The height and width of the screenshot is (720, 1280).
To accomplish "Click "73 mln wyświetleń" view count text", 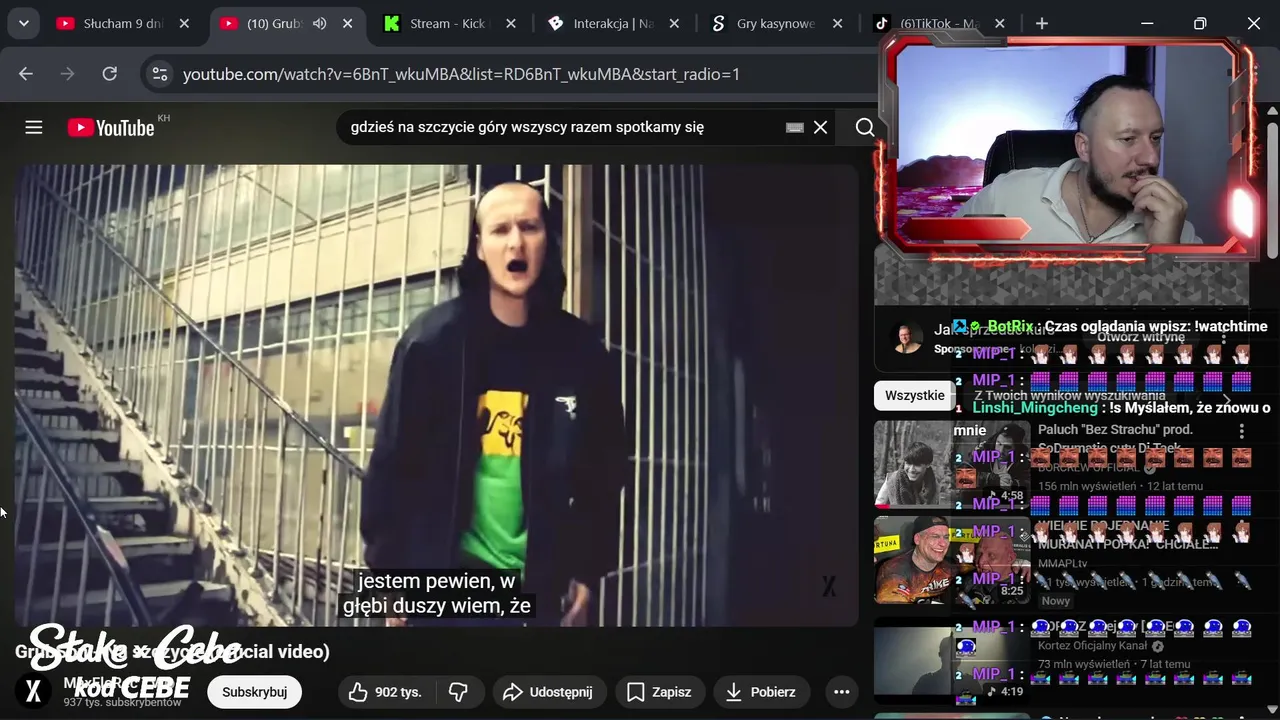I will (1086, 664).
